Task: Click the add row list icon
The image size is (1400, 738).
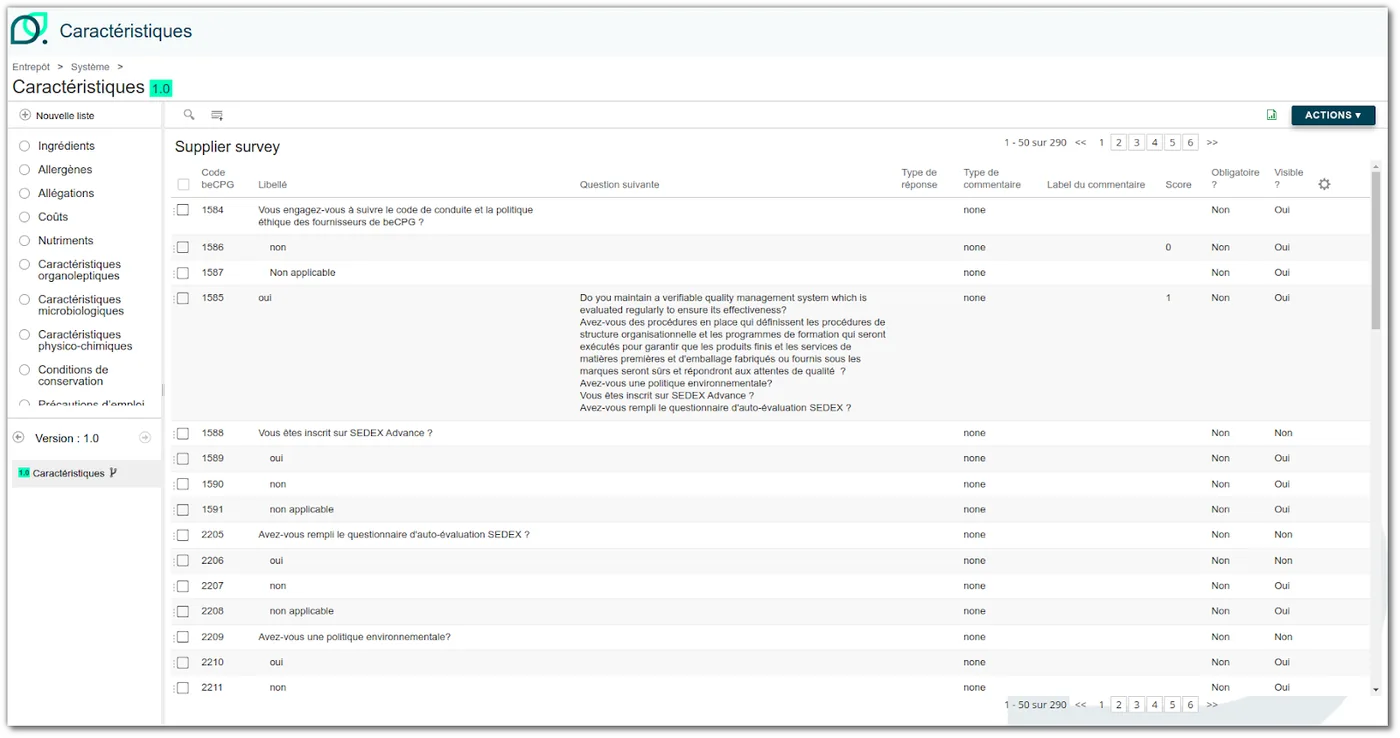Action: (x=217, y=115)
